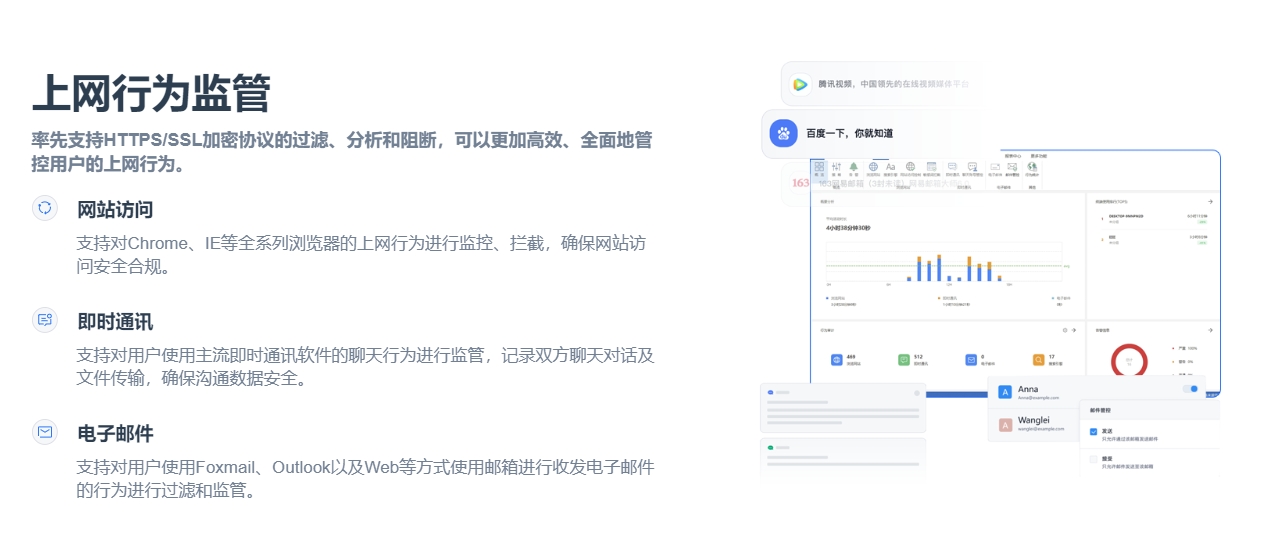Screen dimensions: 1269x558
Task: Check the 接受 checkbox in mail control
Action: pos(1094,459)
